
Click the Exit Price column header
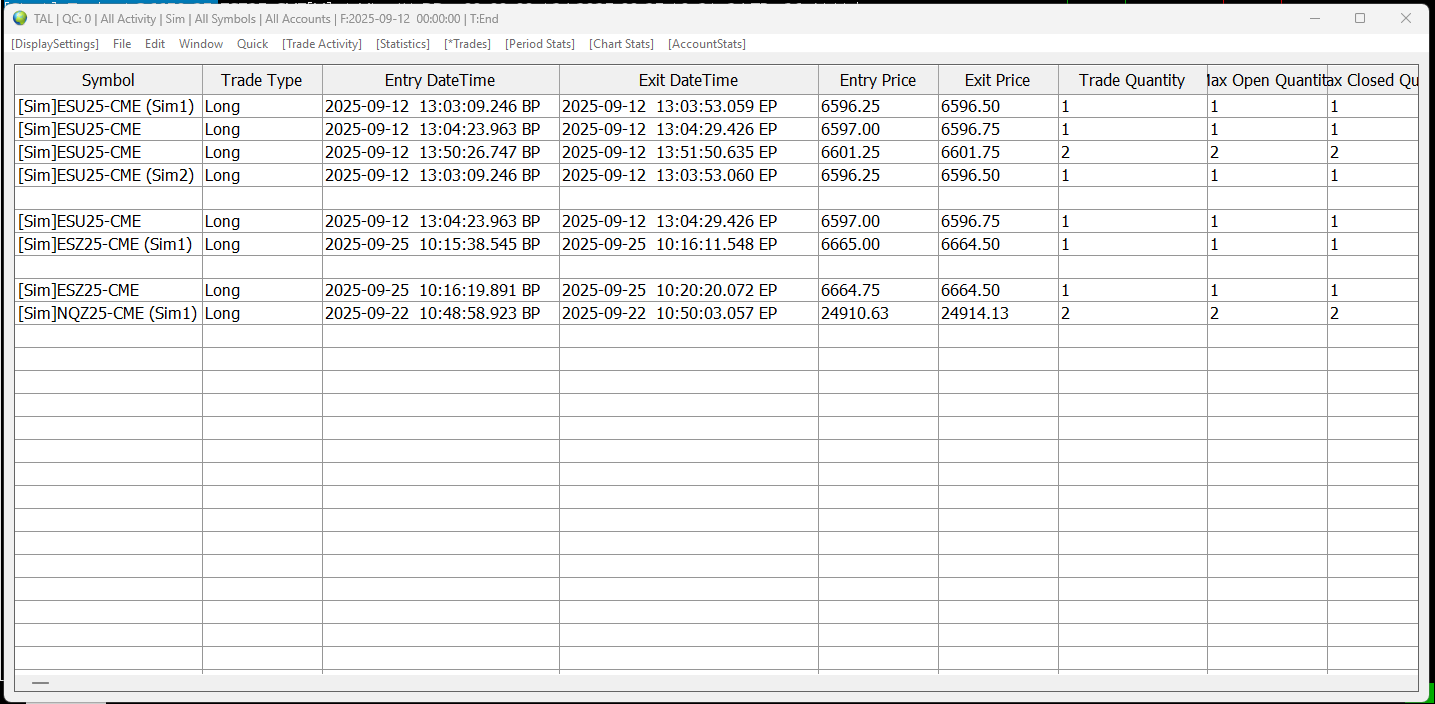coord(998,80)
